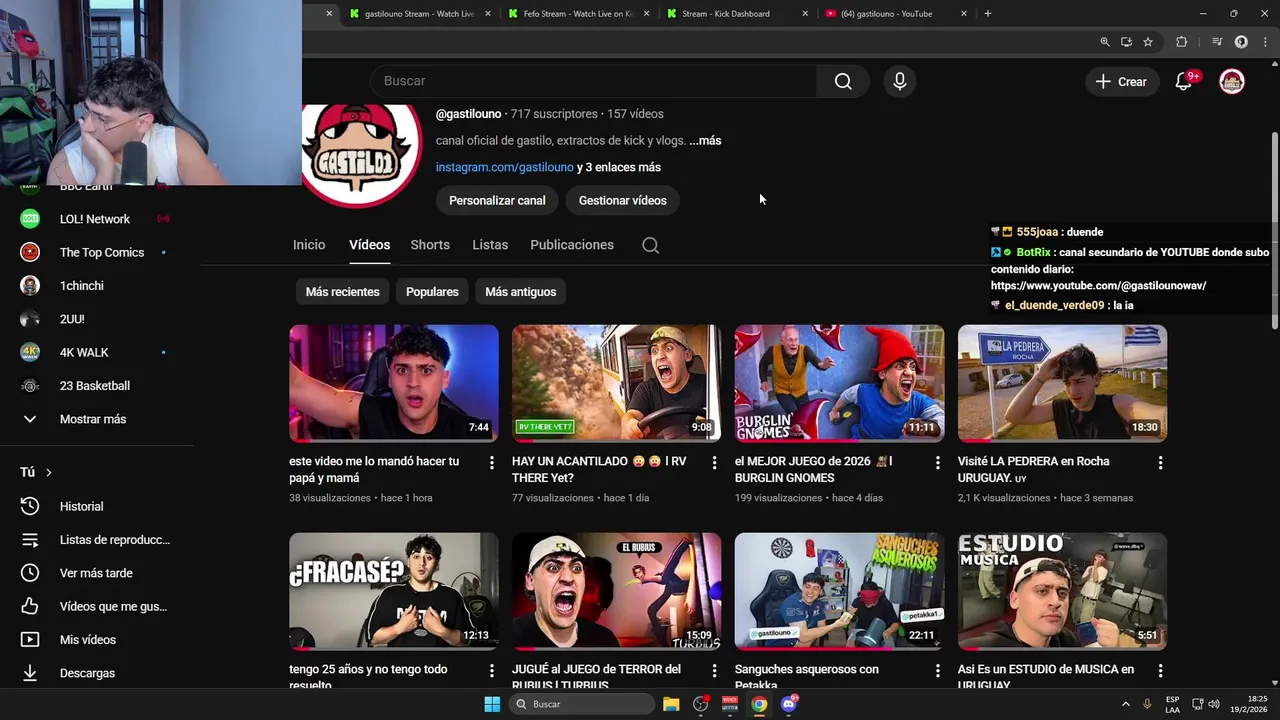Viewport: 1280px width, 720px height.
Task: Filter videos by Populares
Action: point(432,292)
